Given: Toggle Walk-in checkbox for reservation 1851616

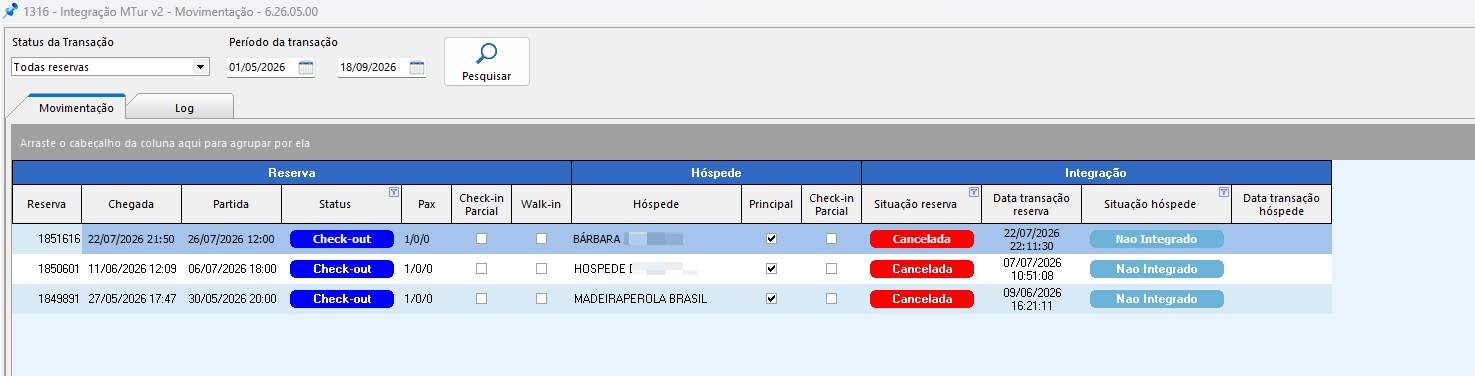Looking at the screenshot, I should 541,239.
